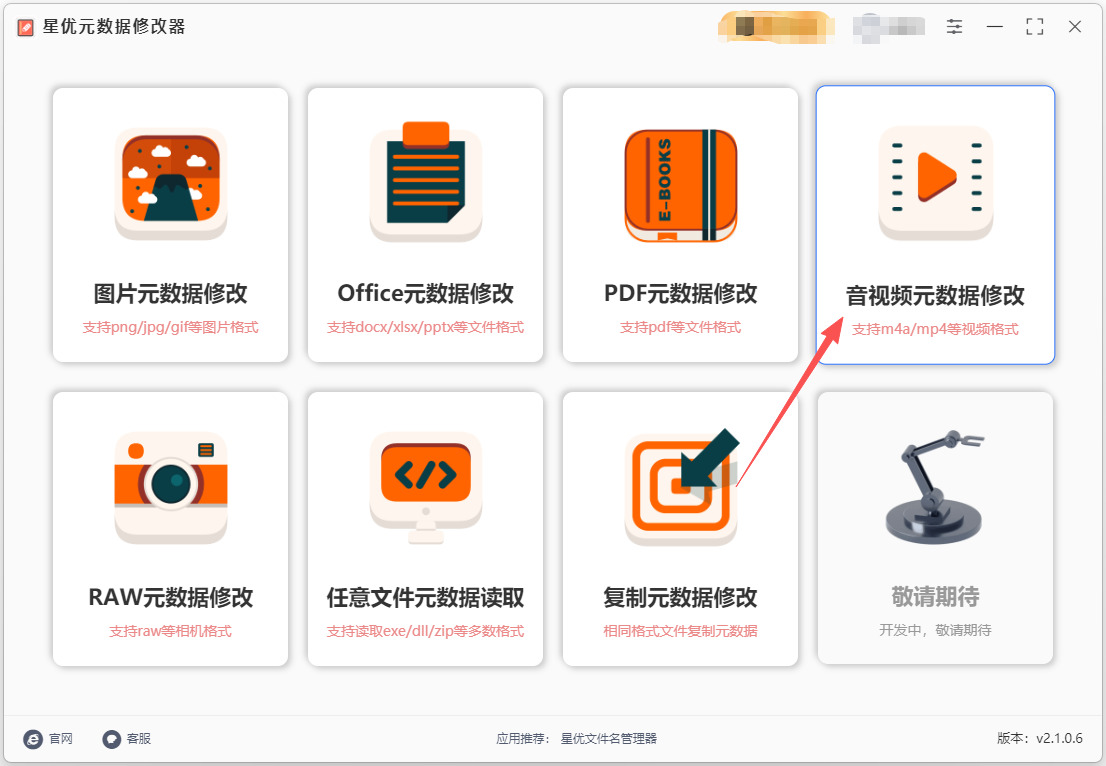Click the blurred gray profile area
Screen dimensions: 1106x766
[x=889, y=27]
